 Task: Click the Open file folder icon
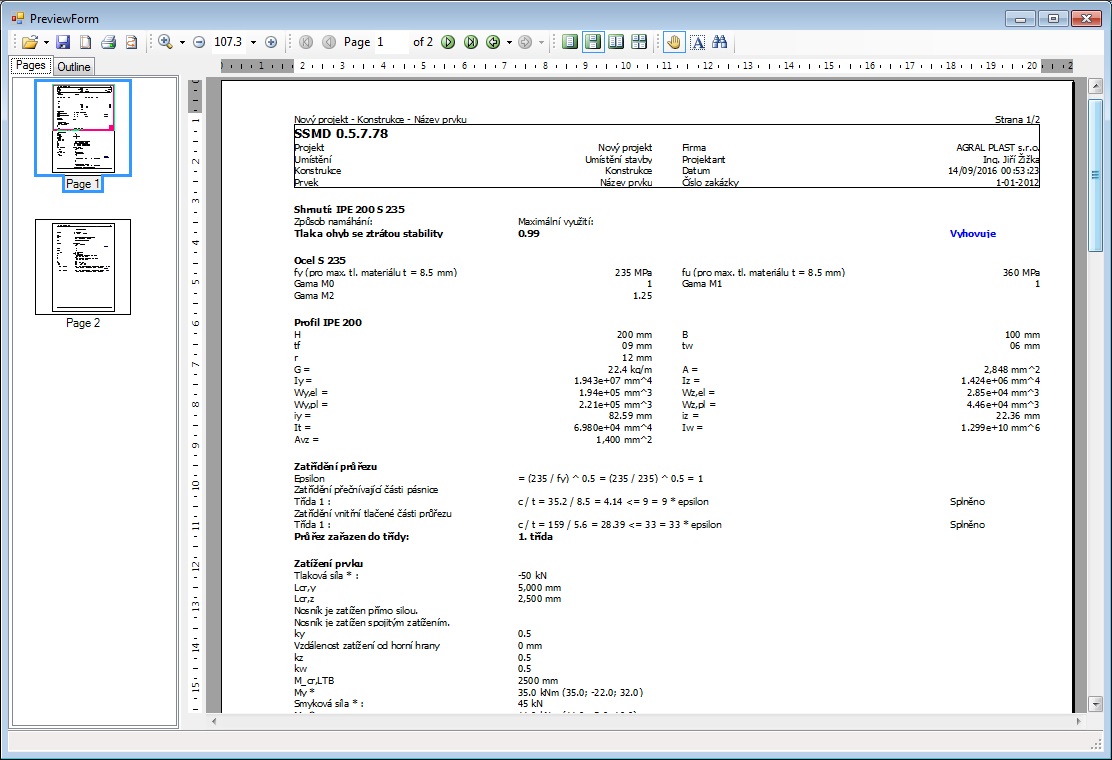point(29,42)
